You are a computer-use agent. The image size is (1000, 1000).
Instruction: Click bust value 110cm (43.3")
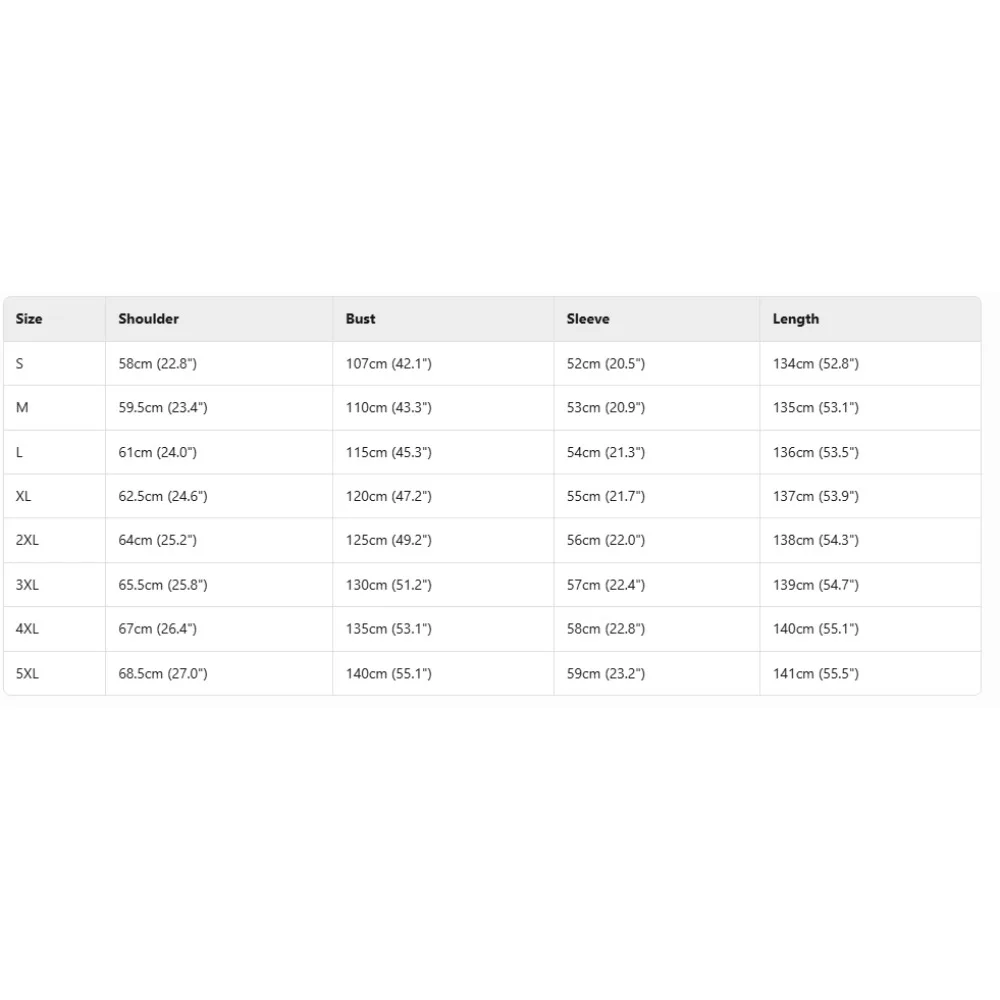(389, 408)
